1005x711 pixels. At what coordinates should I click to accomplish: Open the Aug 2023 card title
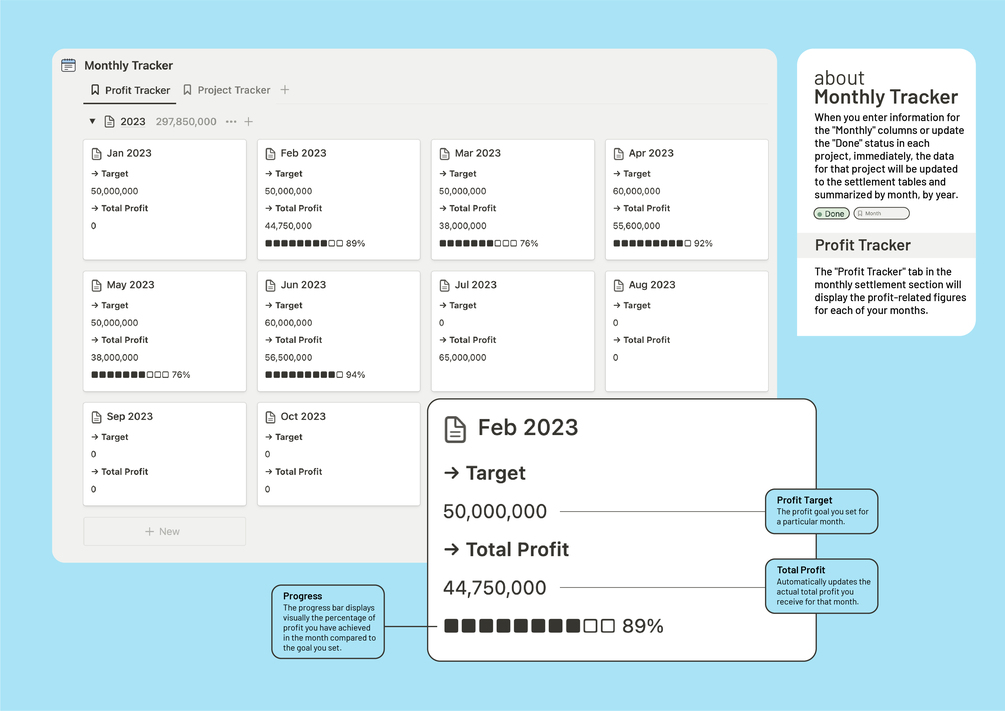coord(652,285)
